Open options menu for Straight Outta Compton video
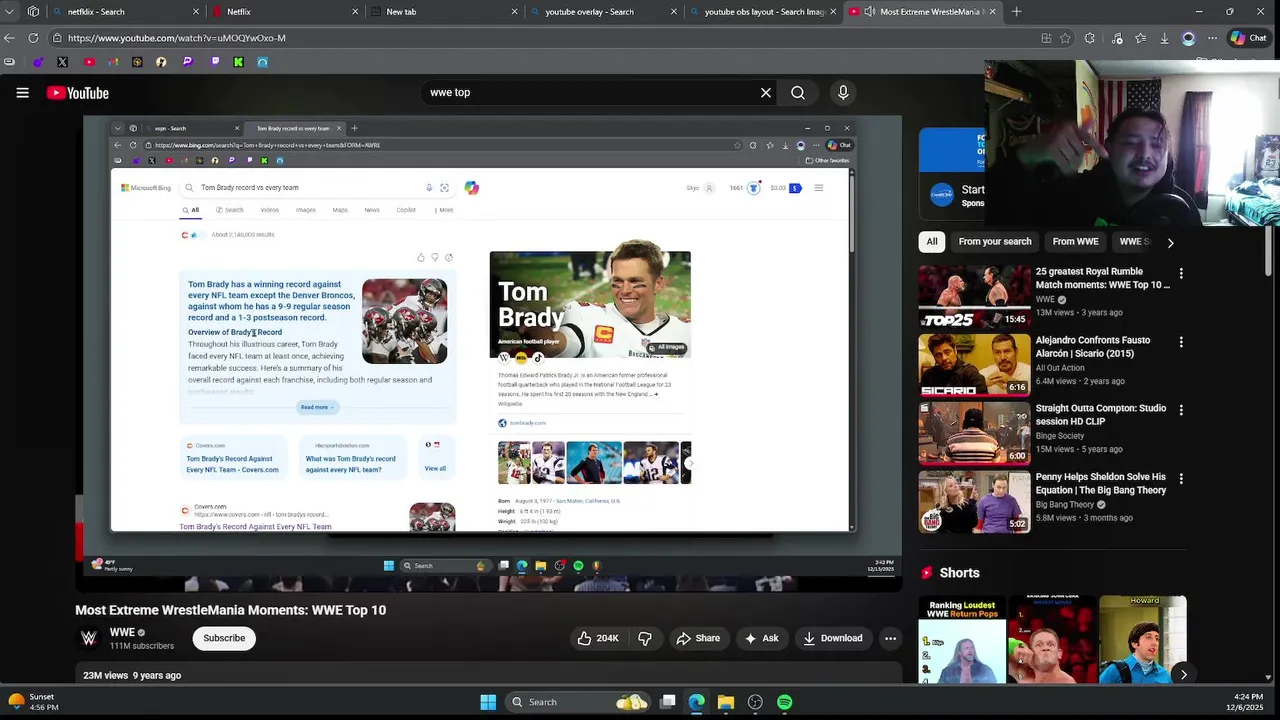The height and width of the screenshot is (720, 1280). [1181, 410]
